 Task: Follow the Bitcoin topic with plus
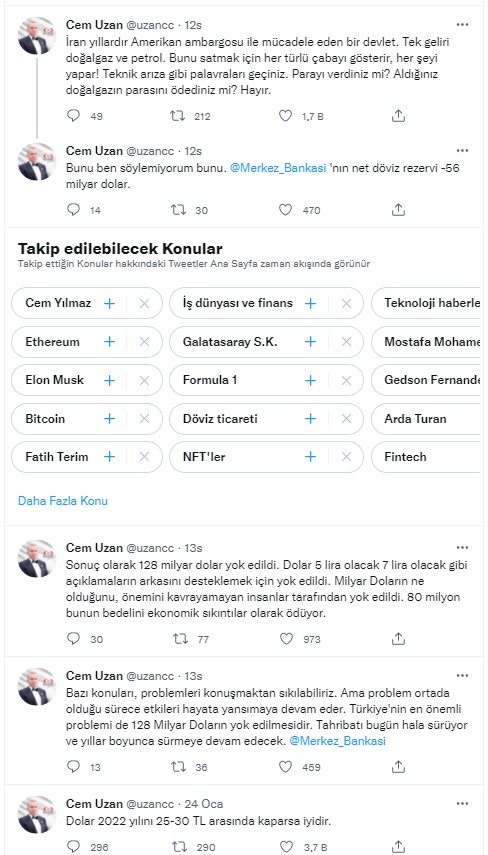coord(110,419)
